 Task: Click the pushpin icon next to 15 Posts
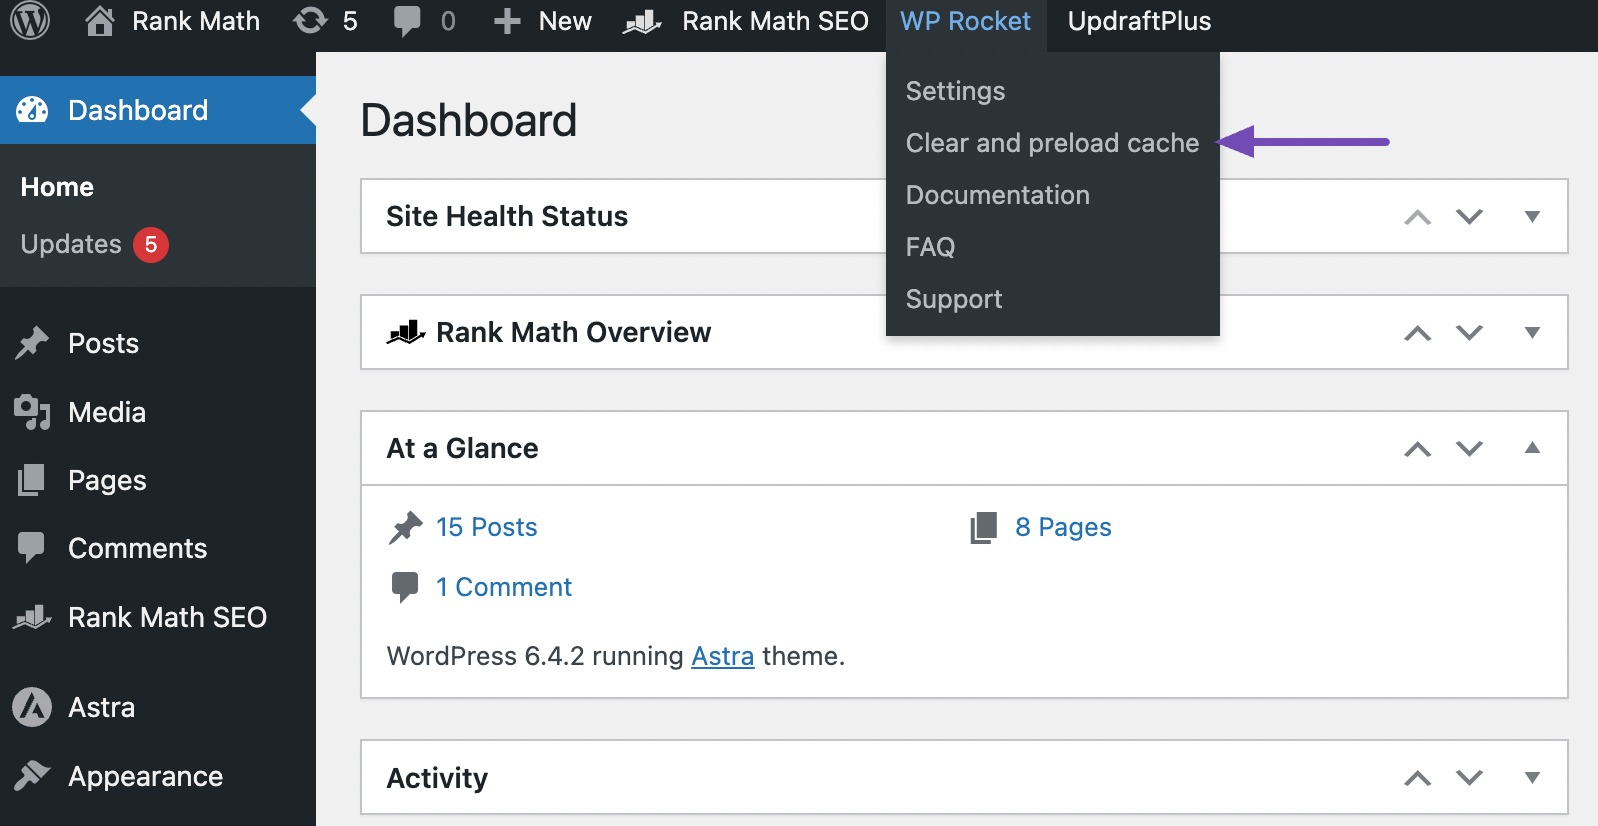405,527
